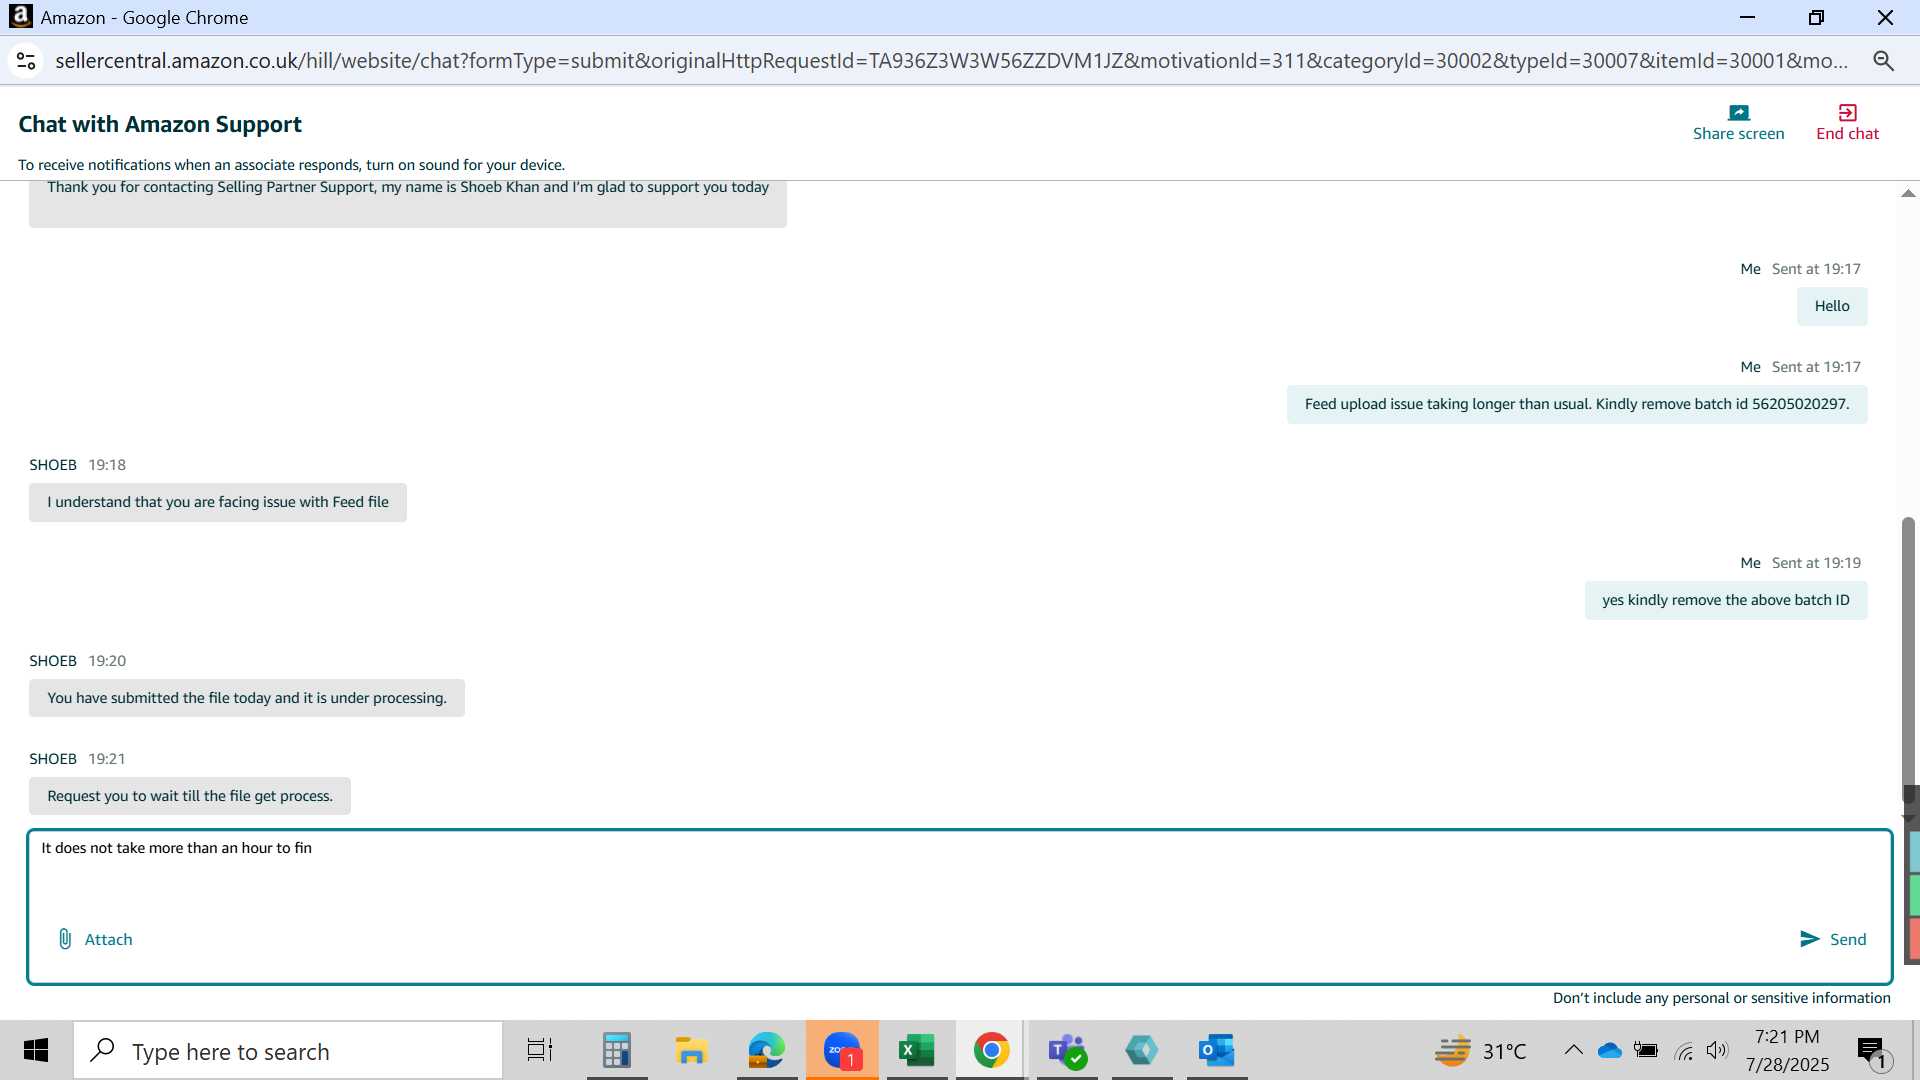Click the message mentioning batch id 56205020297
This screenshot has height=1080, width=1920.
[x=1577, y=404]
